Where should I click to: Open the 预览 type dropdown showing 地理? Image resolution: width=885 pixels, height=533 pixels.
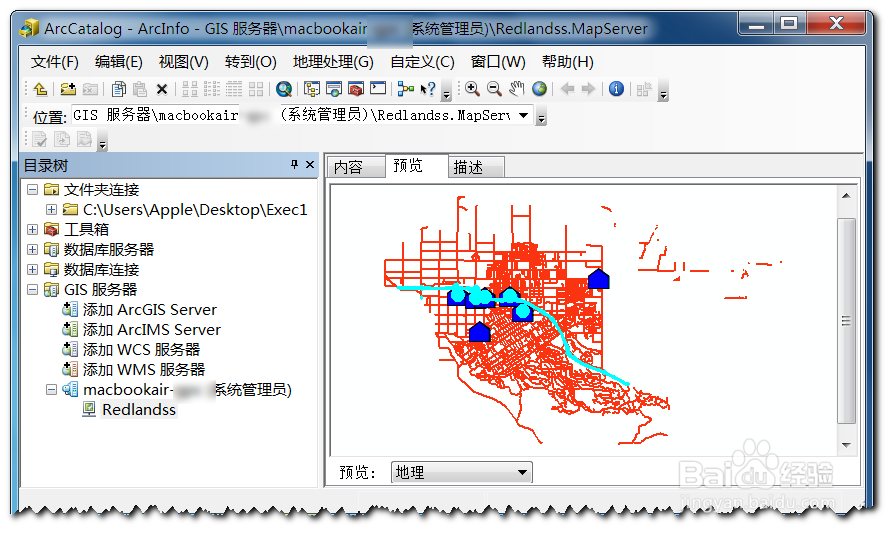click(462, 472)
